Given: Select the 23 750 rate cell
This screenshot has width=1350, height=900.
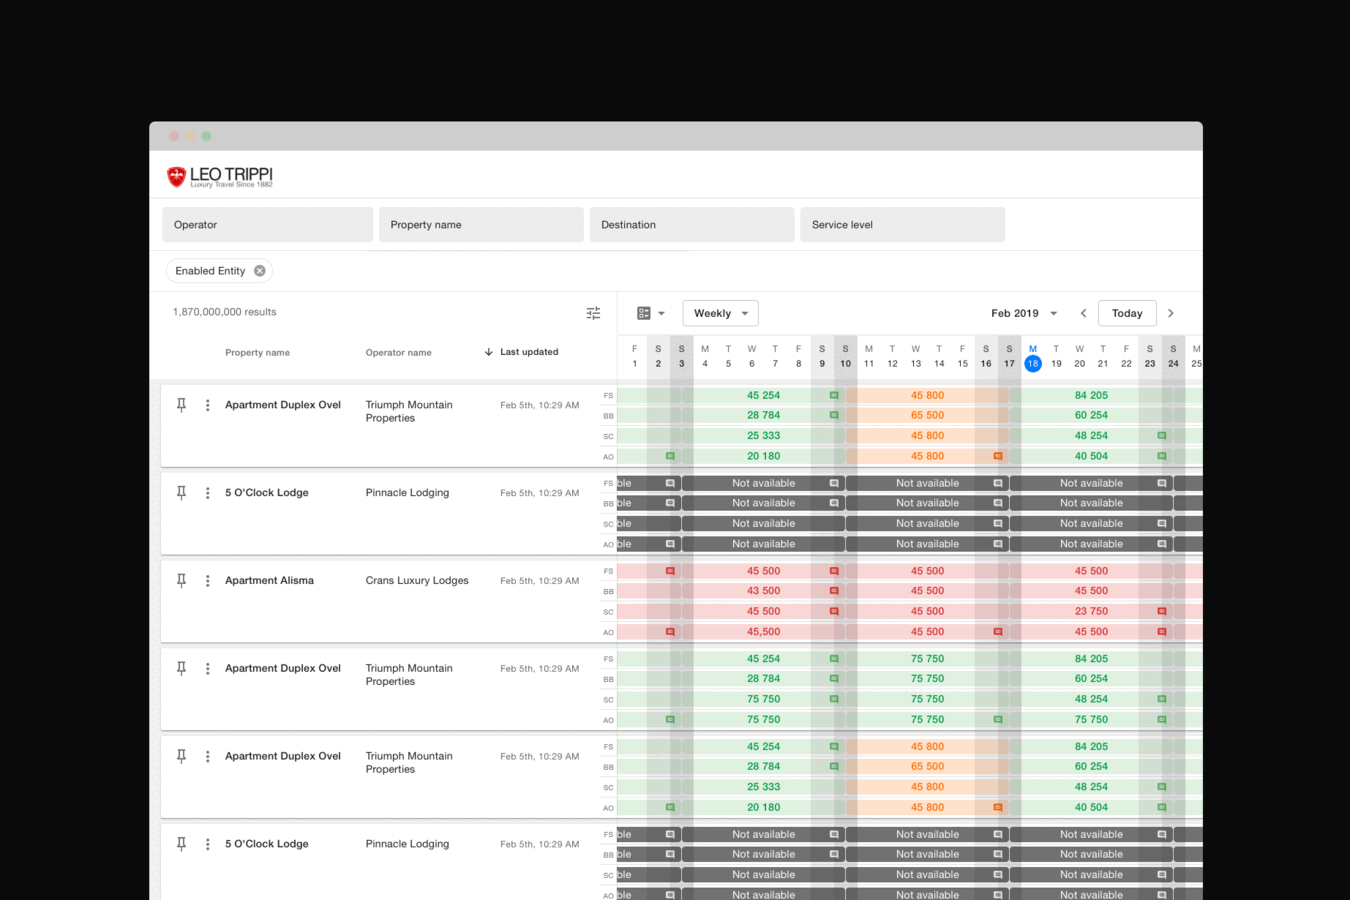Looking at the screenshot, I should pyautogui.click(x=1091, y=611).
